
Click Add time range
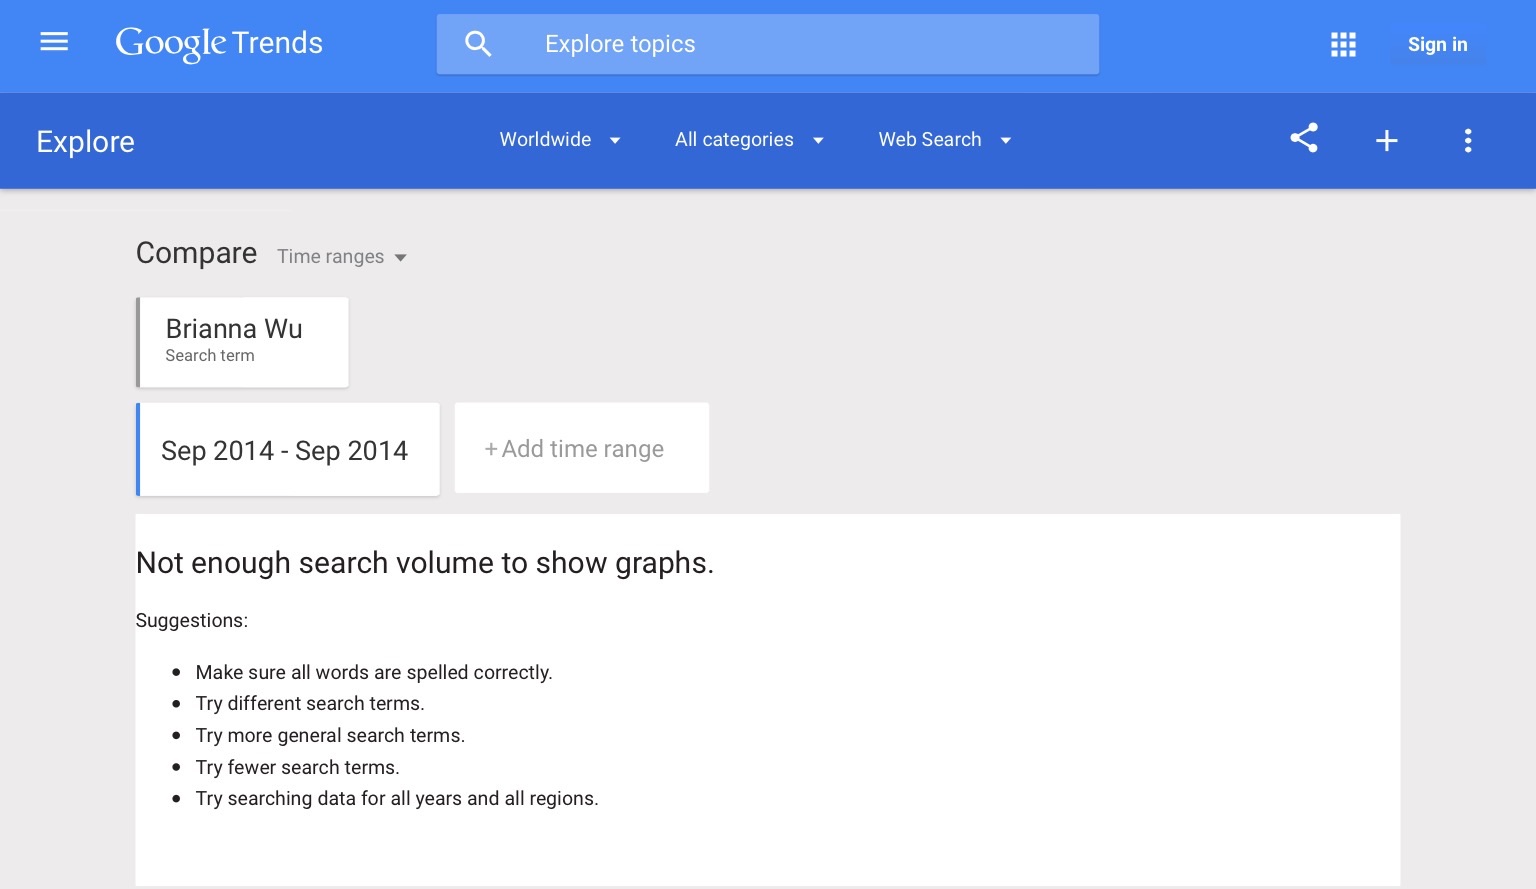tap(582, 448)
